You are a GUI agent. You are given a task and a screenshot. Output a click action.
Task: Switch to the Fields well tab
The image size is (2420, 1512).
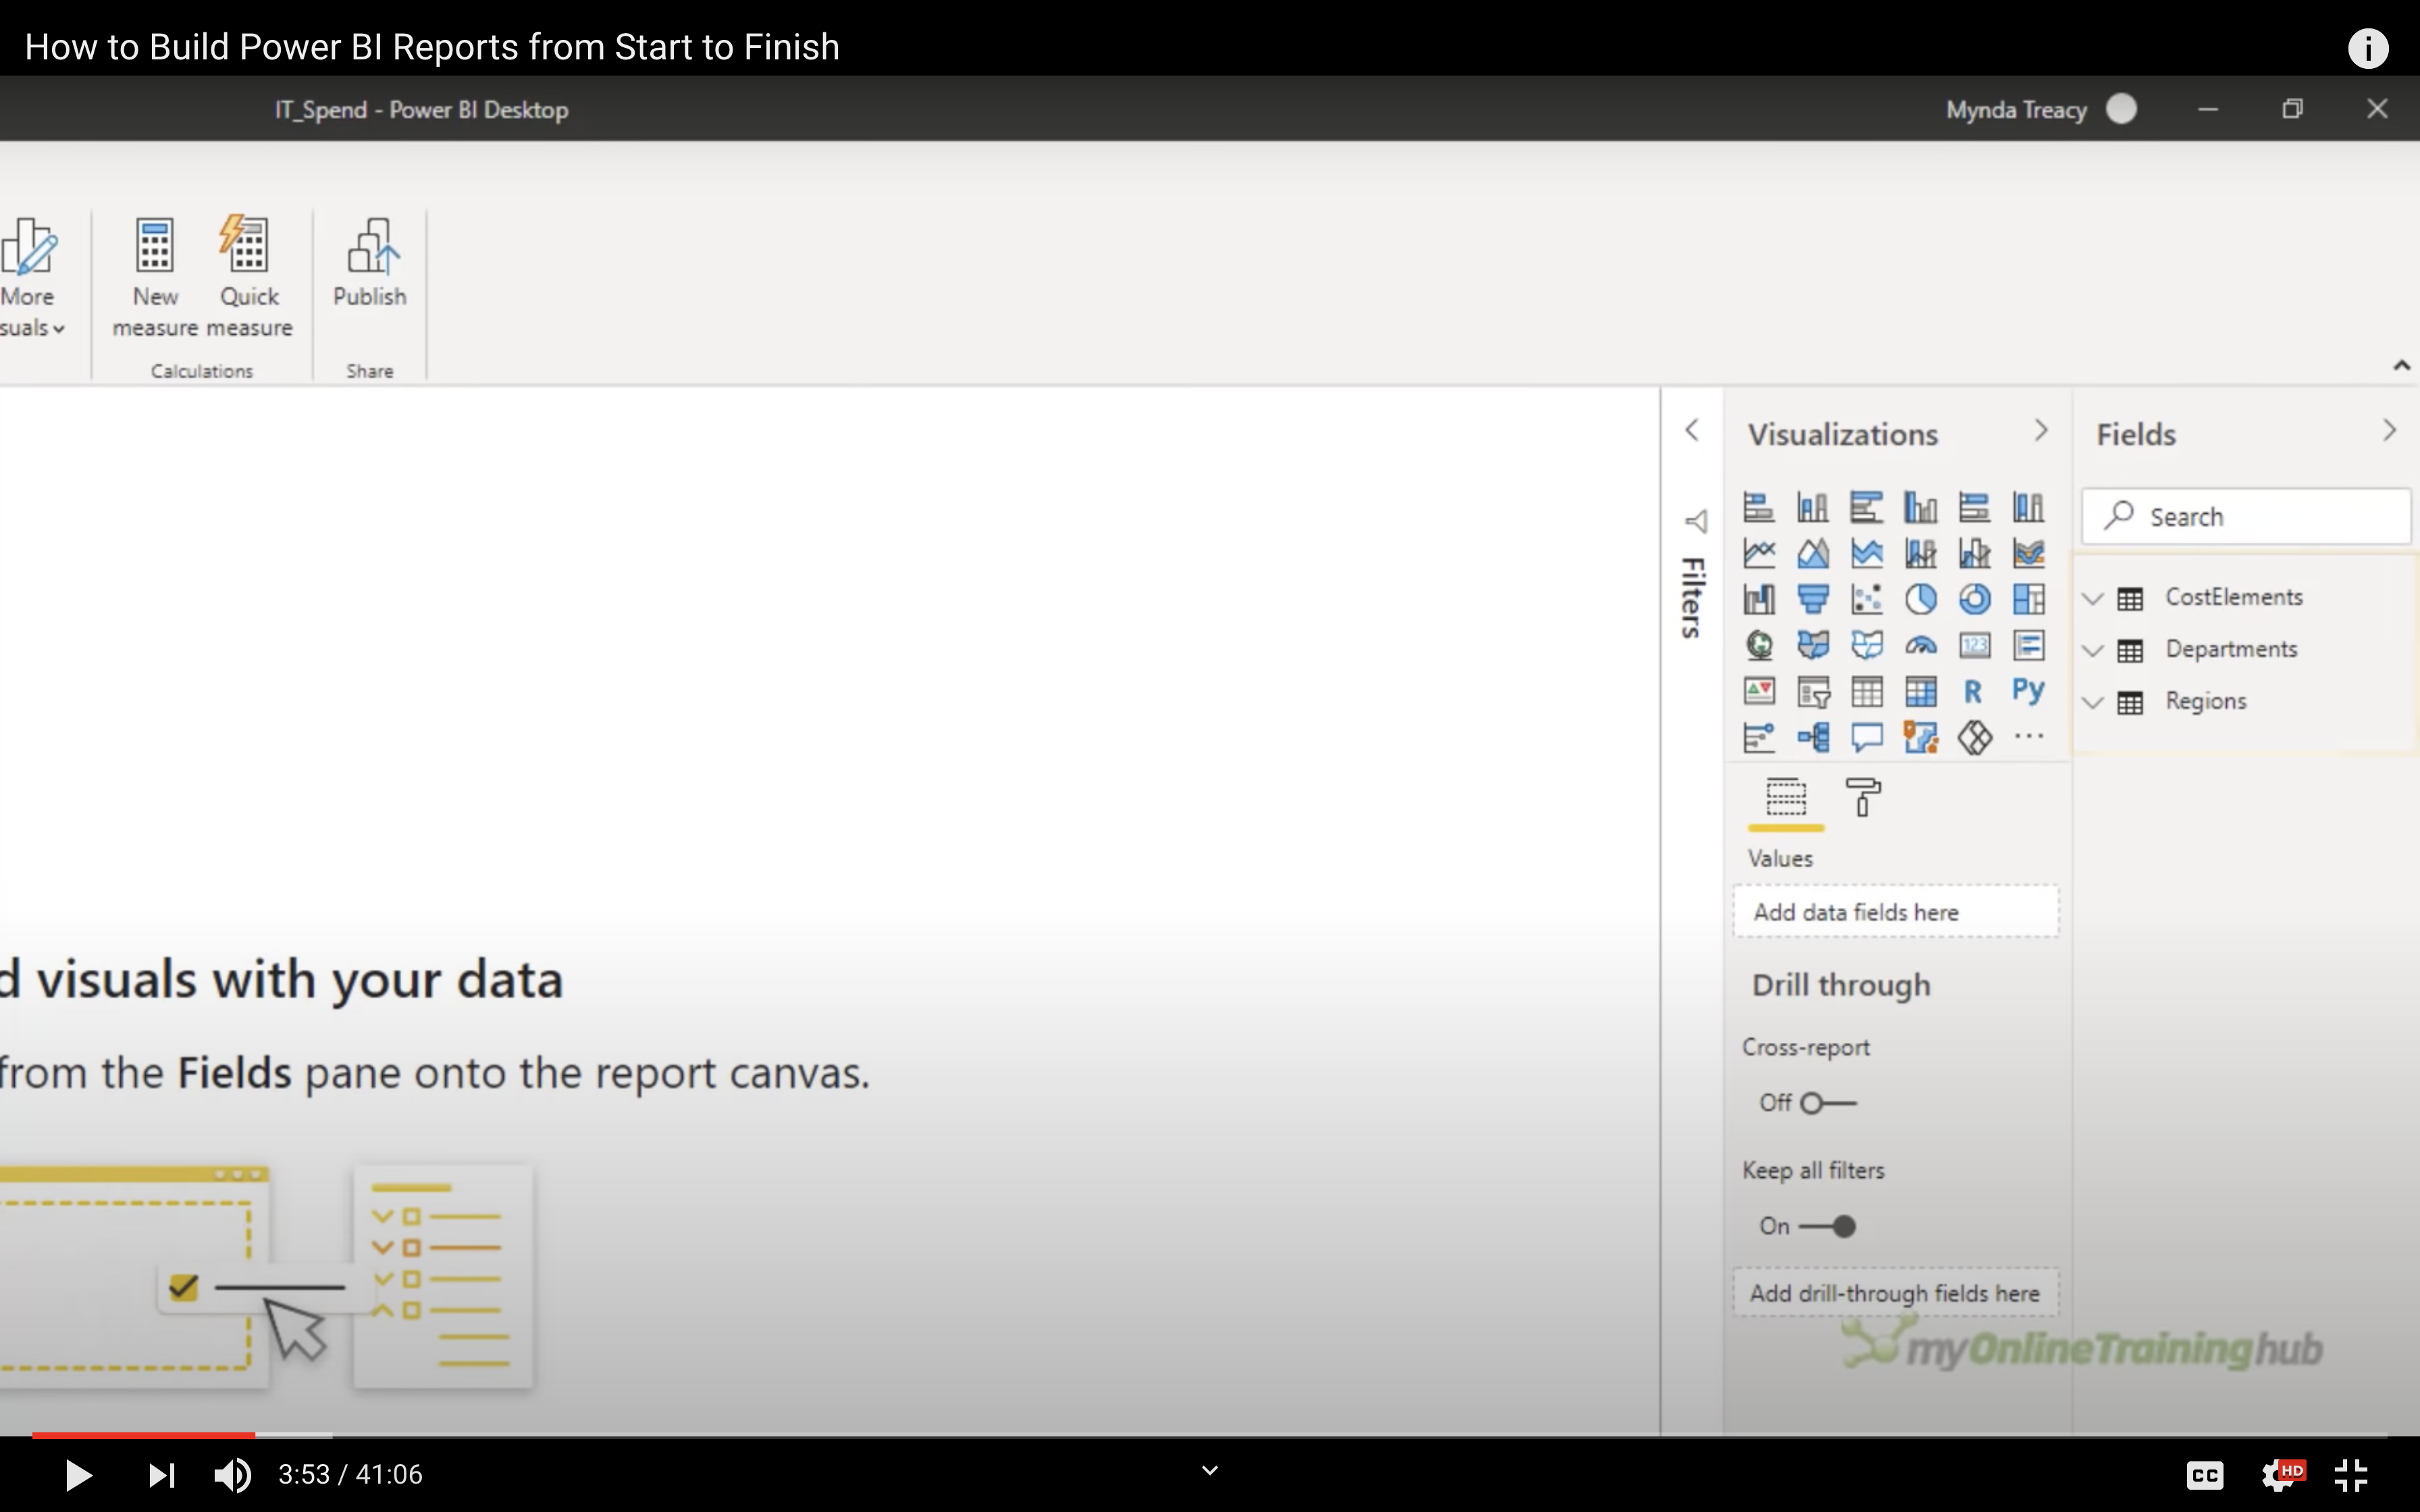tap(1786, 798)
